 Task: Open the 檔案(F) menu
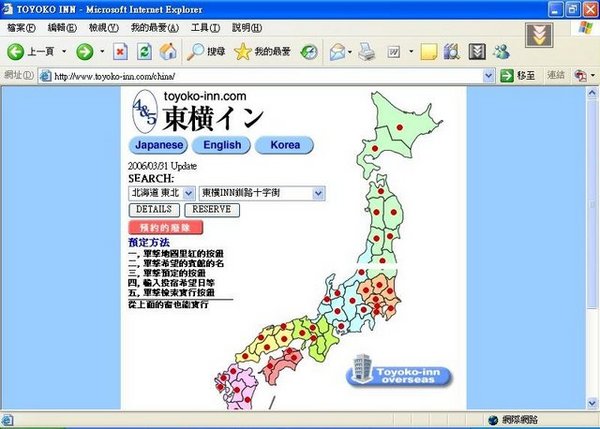(21, 28)
